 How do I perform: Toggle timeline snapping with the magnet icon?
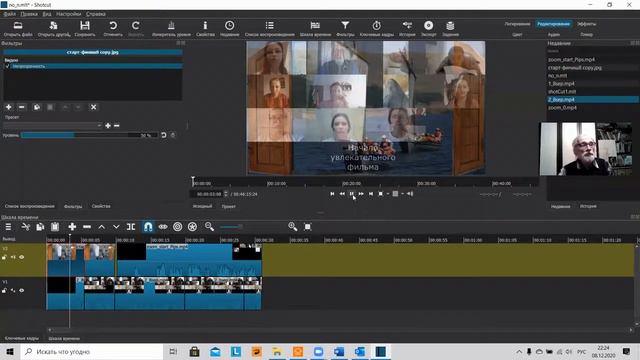click(148, 227)
